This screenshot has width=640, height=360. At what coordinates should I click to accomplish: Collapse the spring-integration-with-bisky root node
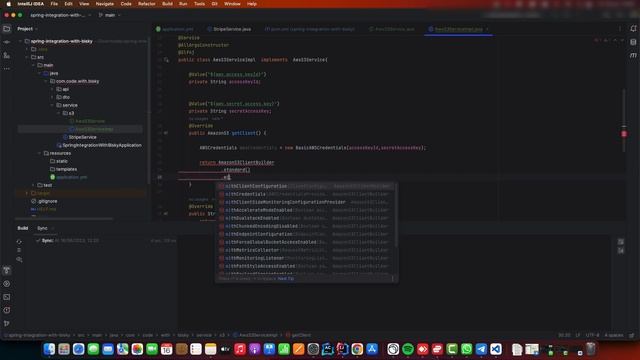(x=20, y=41)
